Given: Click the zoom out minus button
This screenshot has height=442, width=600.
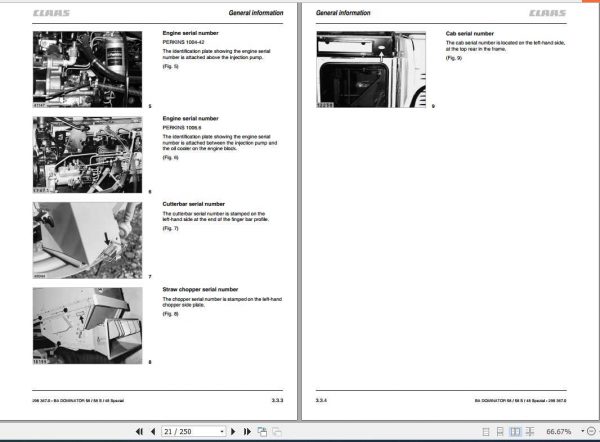Looking at the screenshot, I should pos(591,431).
